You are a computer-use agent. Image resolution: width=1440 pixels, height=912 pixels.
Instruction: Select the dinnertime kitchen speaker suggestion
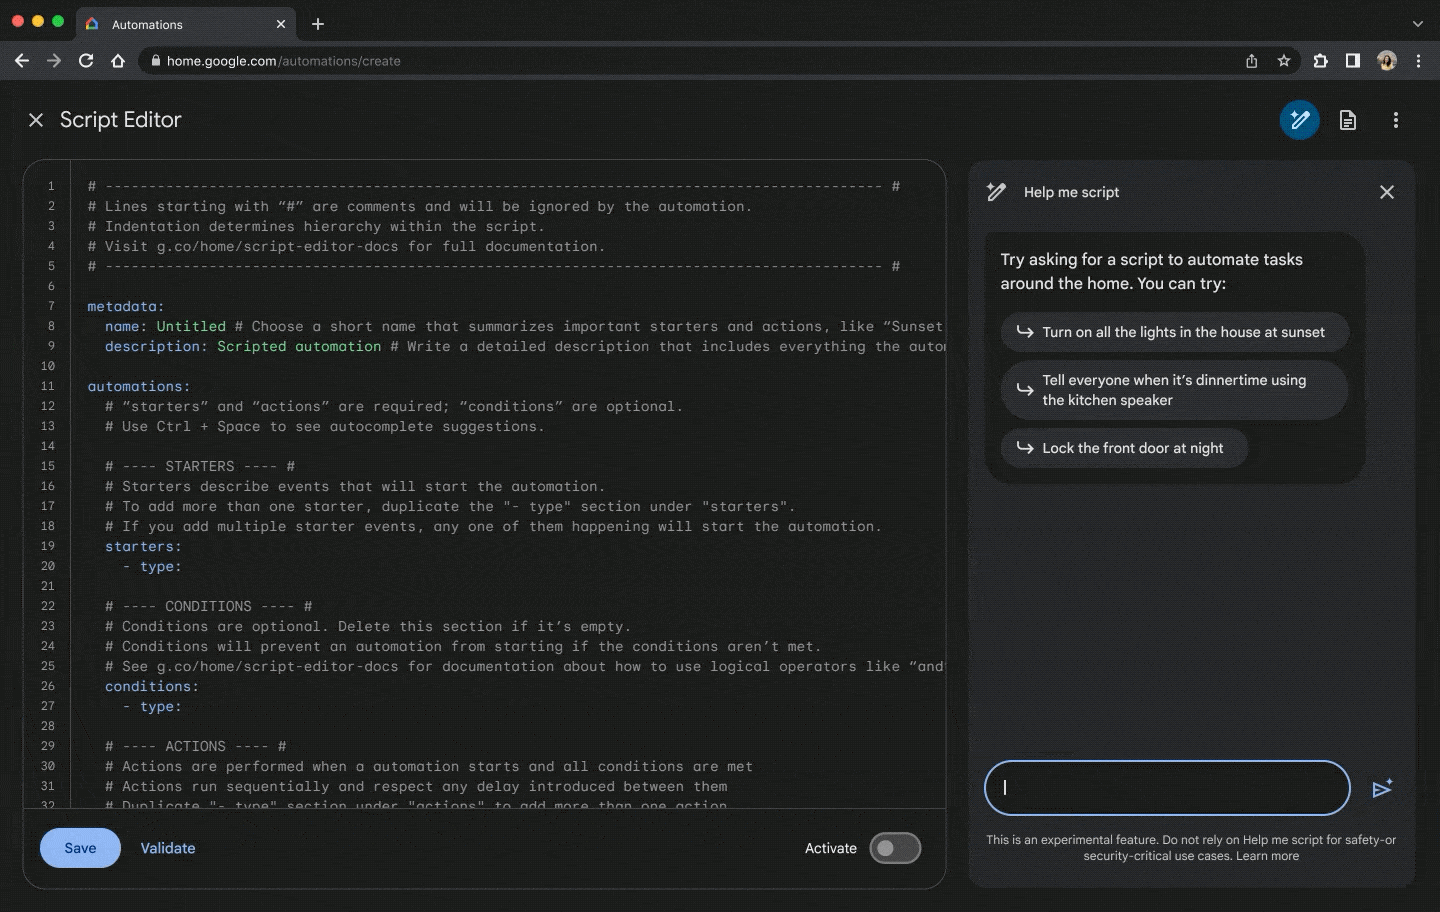(x=1174, y=390)
